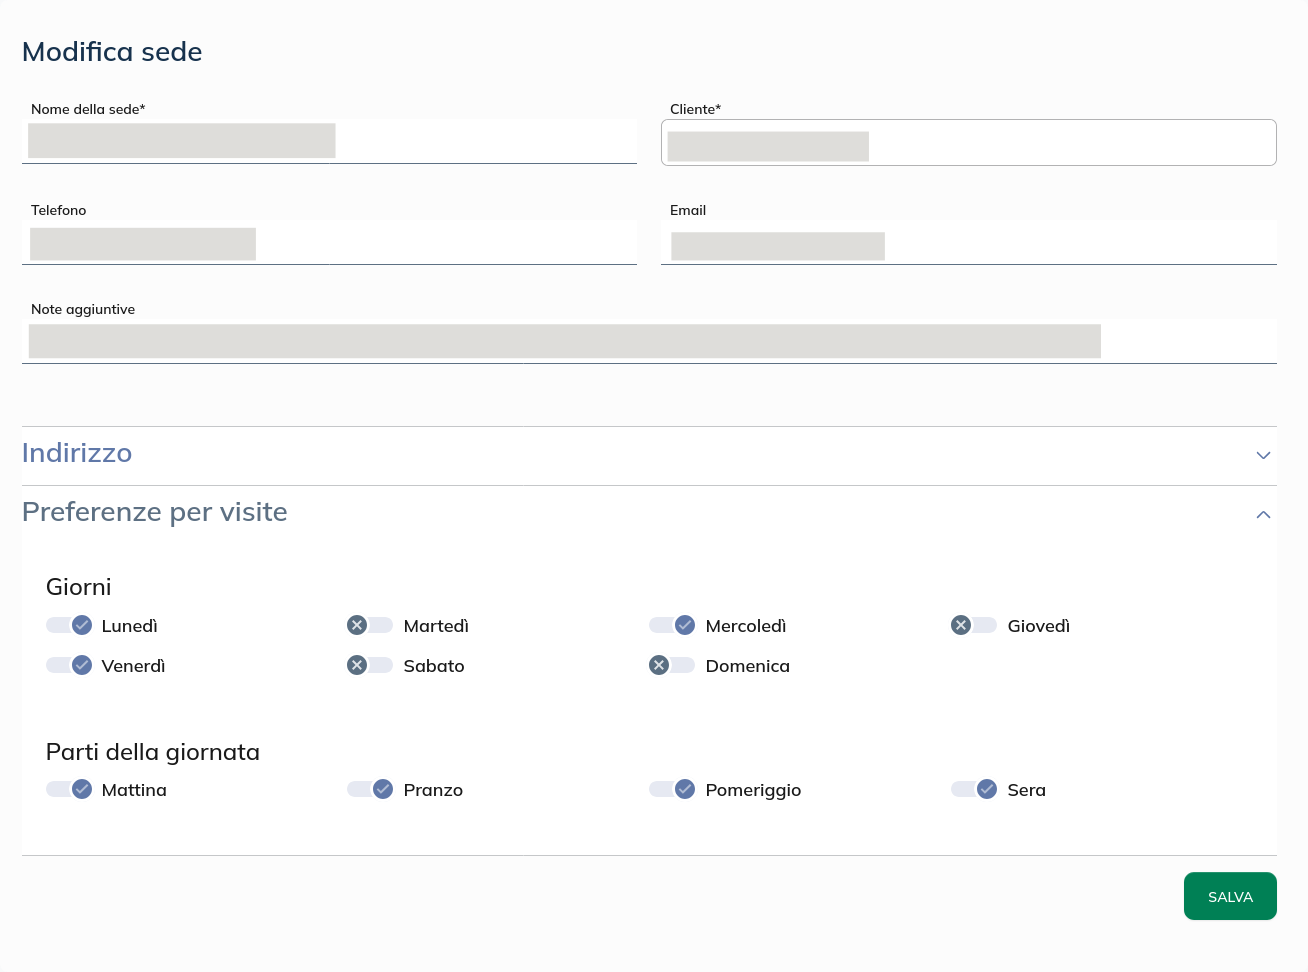This screenshot has width=1308, height=972.
Task: Disable the Mattina time toggle
Action: (x=69, y=790)
